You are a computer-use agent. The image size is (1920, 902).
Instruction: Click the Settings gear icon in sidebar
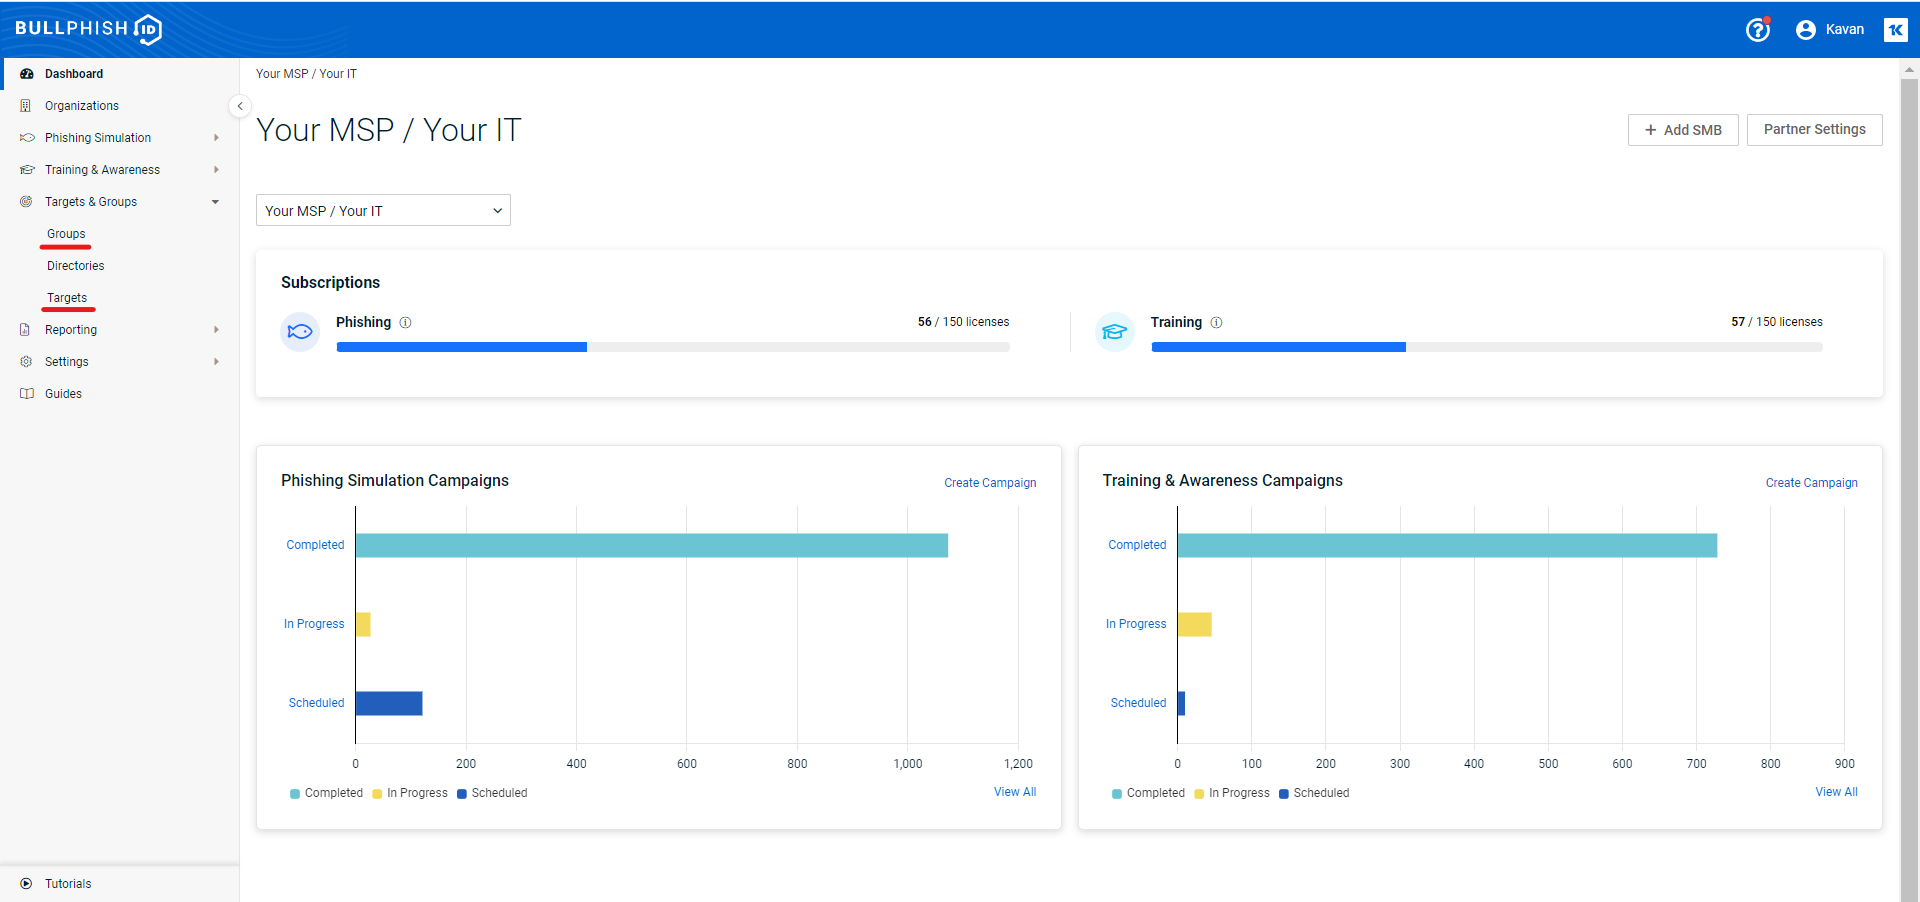(26, 362)
